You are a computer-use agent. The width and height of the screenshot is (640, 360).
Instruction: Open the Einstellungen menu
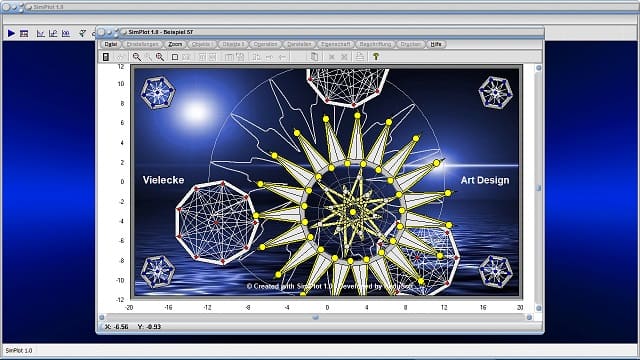click(x=142, y=44)
